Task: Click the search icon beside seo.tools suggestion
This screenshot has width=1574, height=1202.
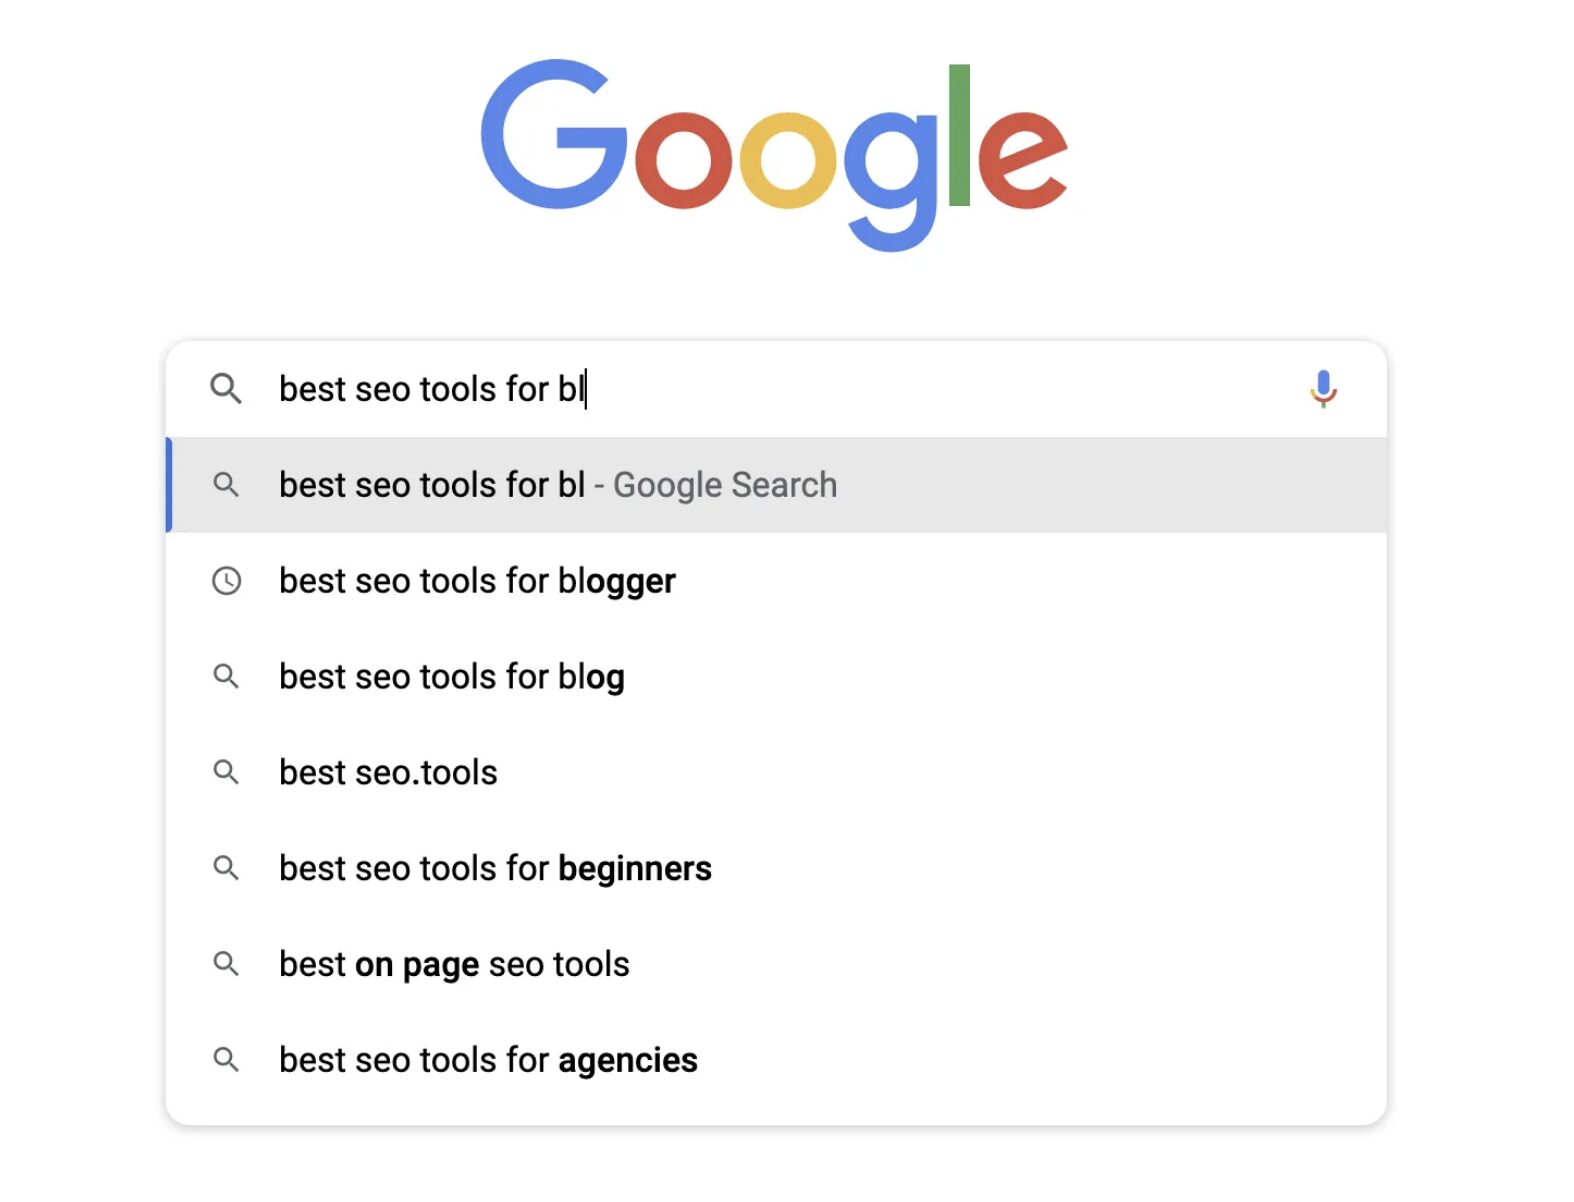Action: click(x=227, y=772)
